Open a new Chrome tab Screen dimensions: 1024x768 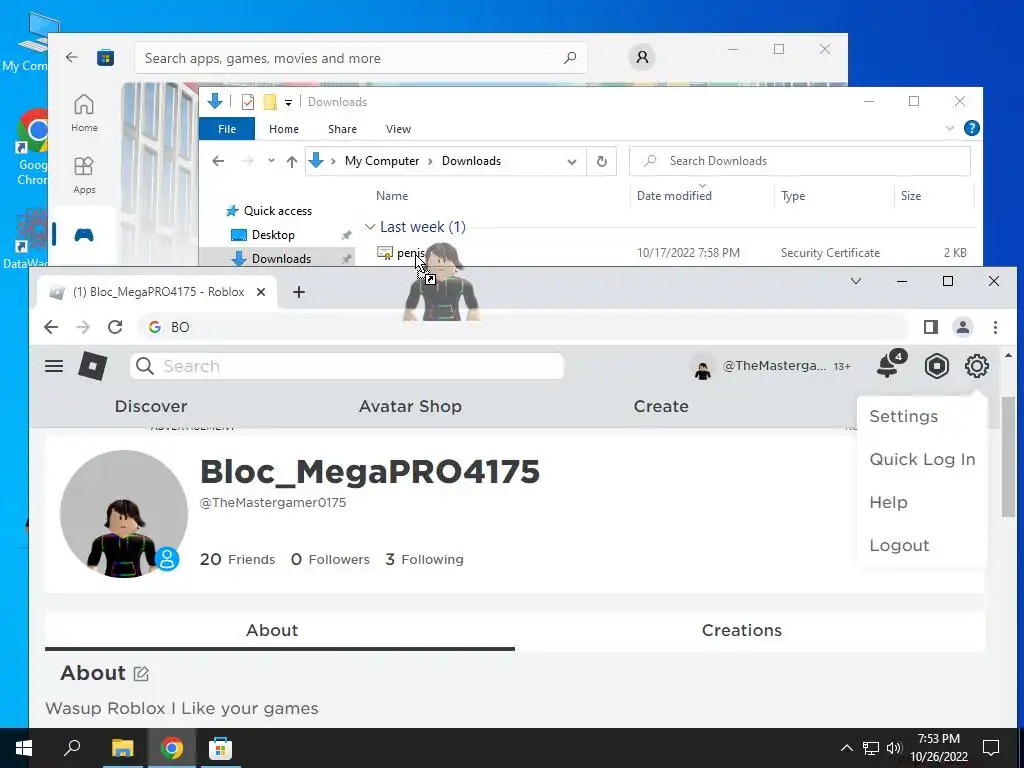click(x=299, y=292)
